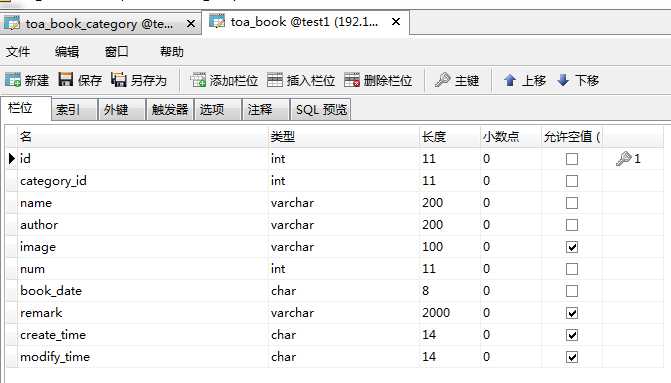This screenshot has width=671, height=383.
Task: Uncheck allow-null checkbox for modify_time
Action: coord(572,357)
